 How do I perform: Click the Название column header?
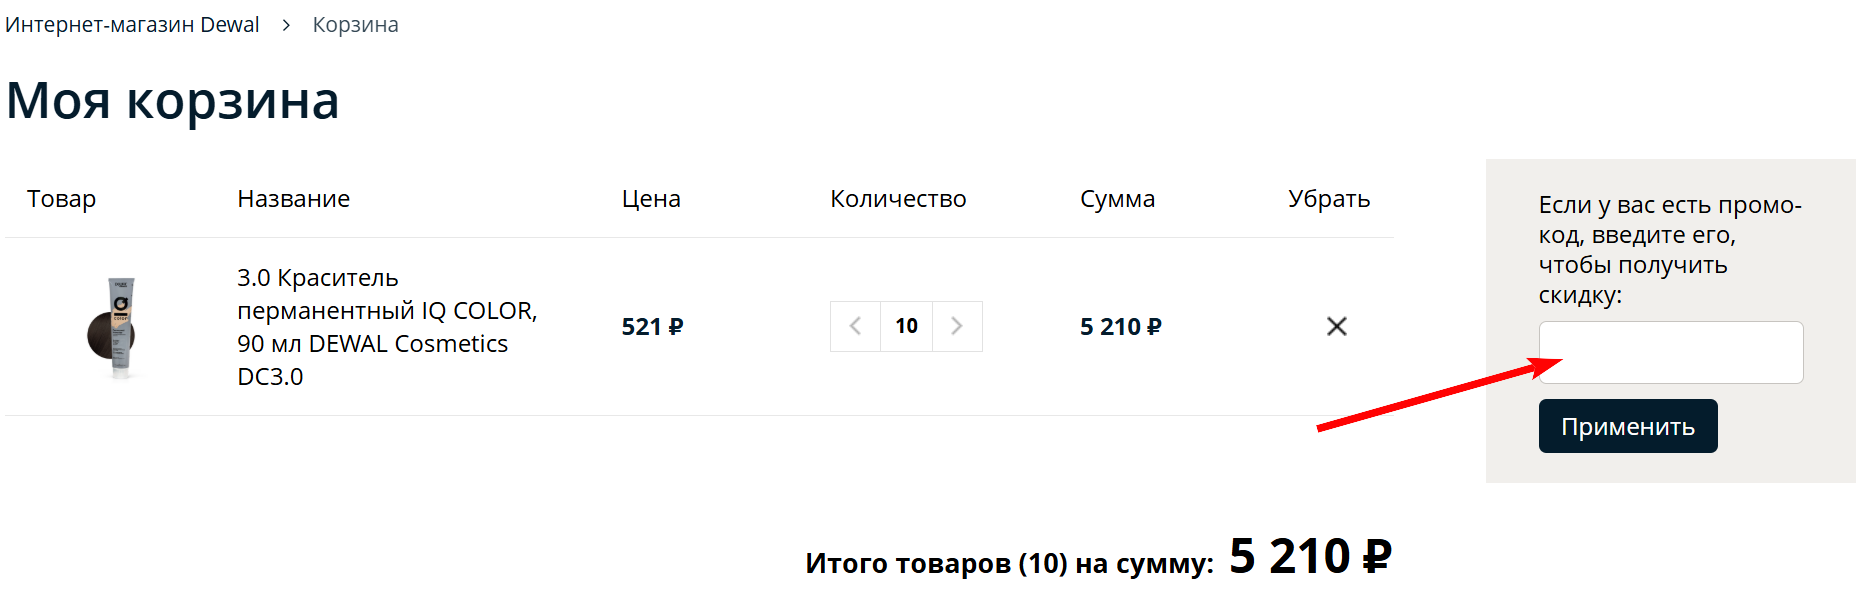point(293,199)
